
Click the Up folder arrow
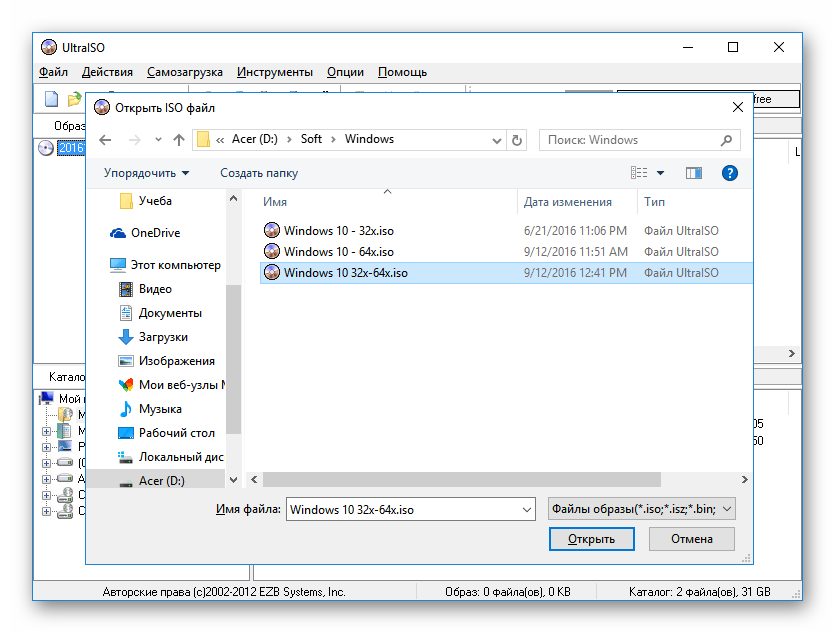point(179,140)
